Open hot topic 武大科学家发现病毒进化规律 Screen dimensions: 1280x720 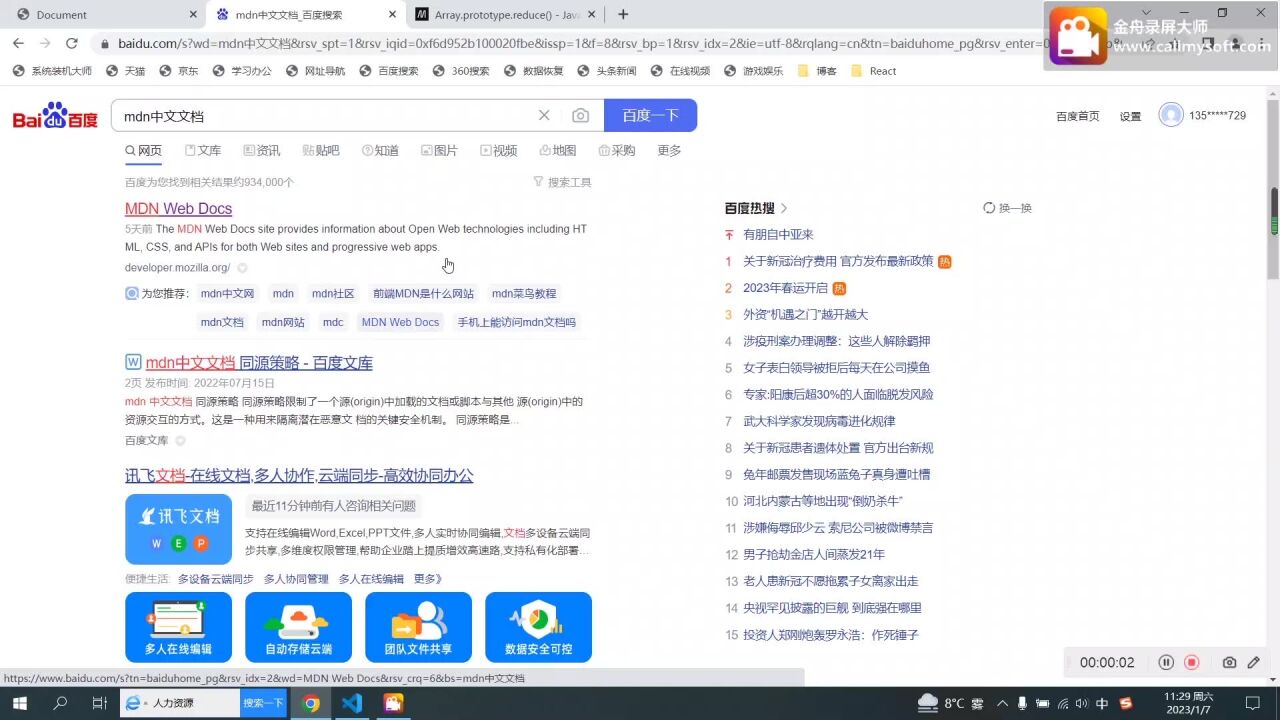[x=819, y=421]
